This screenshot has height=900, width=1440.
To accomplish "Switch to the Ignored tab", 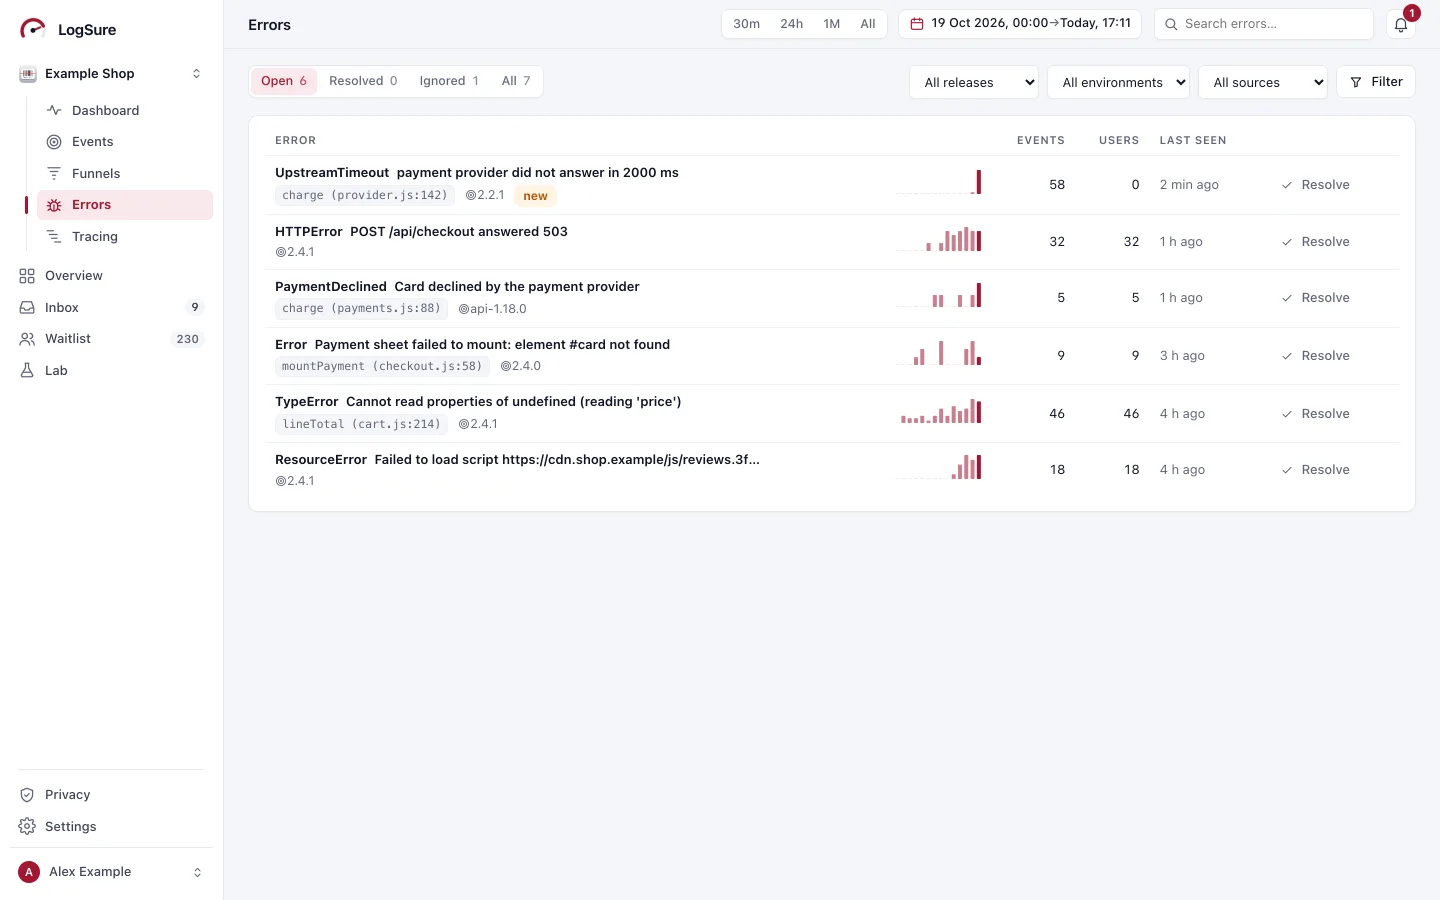I will click(449, 81).
